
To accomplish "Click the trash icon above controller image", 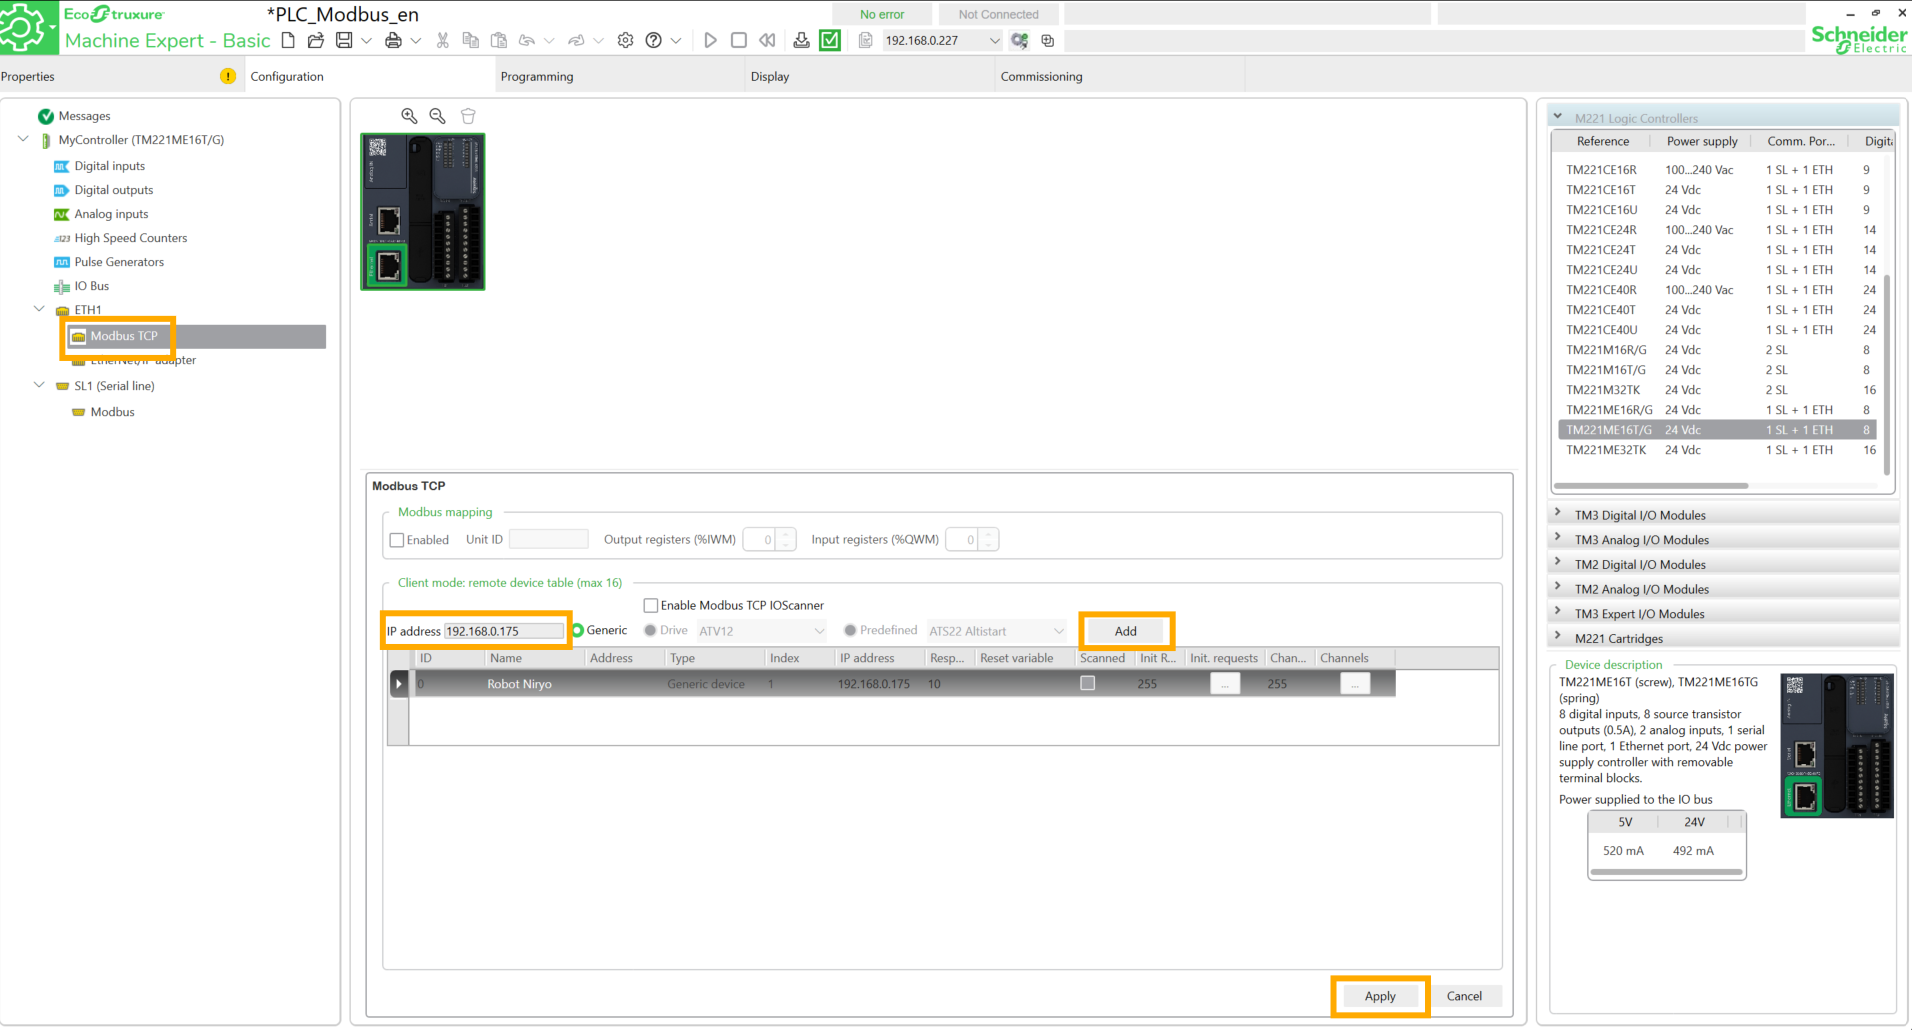I will click(x=467, y=116).
